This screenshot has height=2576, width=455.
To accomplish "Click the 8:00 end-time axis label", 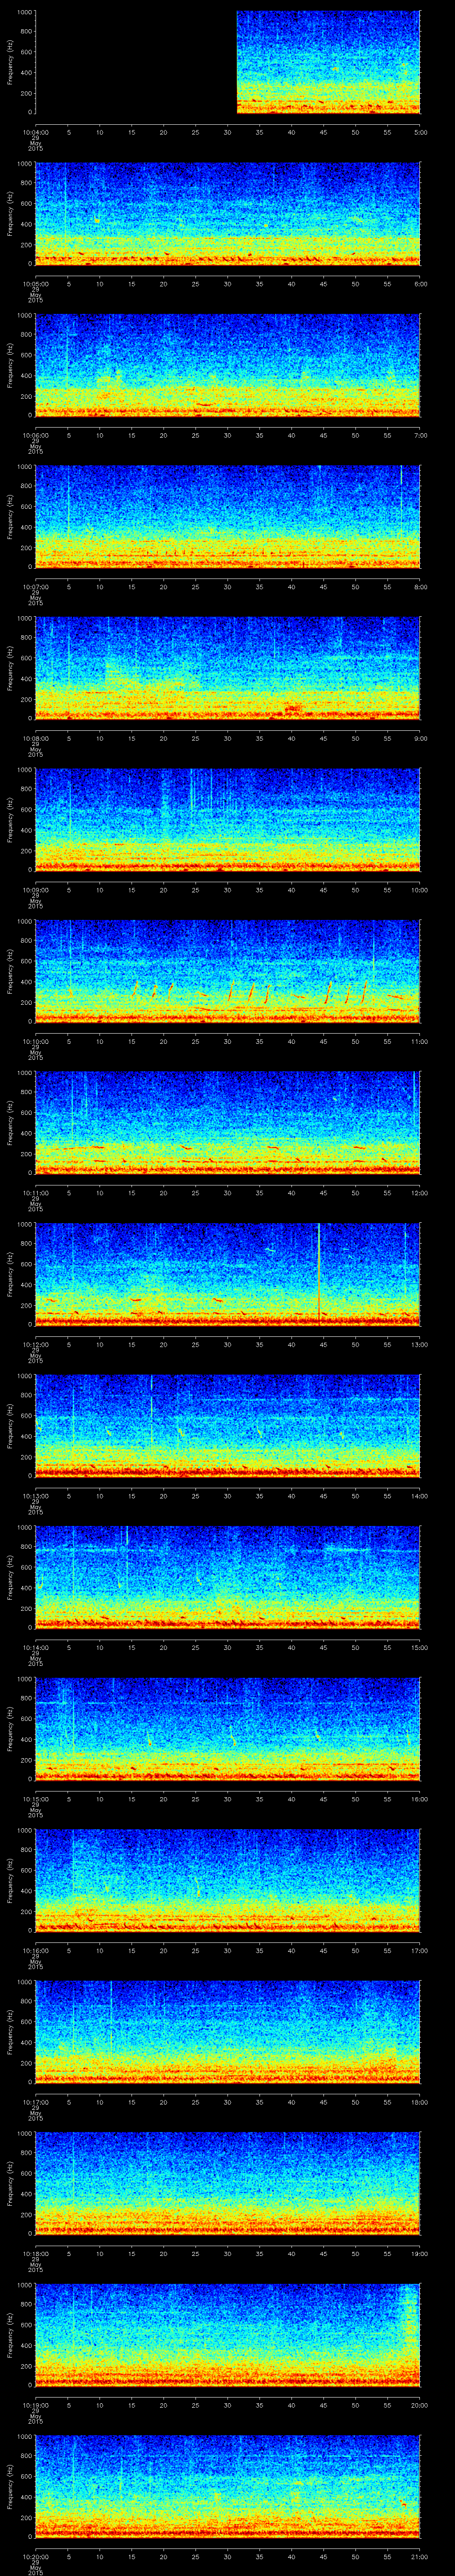I will (420, 587).
